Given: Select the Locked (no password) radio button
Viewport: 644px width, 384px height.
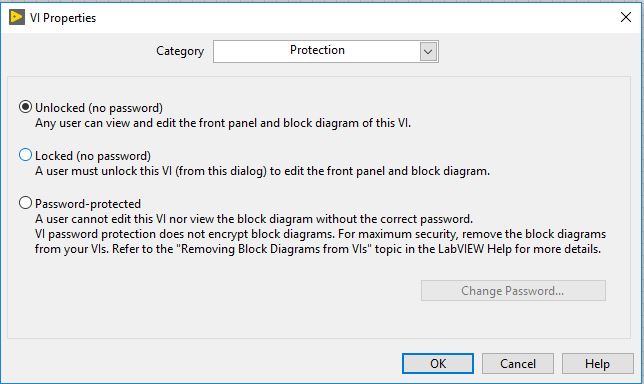Looking at the screenshot, I should click(25, 155).
